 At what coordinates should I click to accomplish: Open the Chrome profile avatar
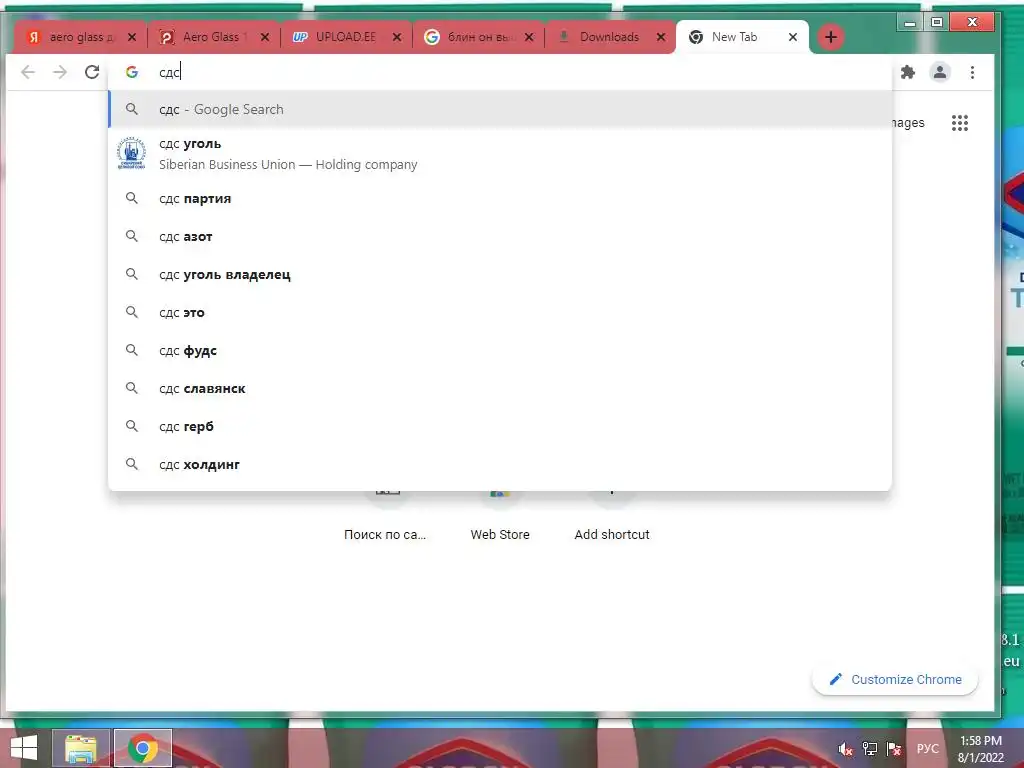tap(940, 72)
